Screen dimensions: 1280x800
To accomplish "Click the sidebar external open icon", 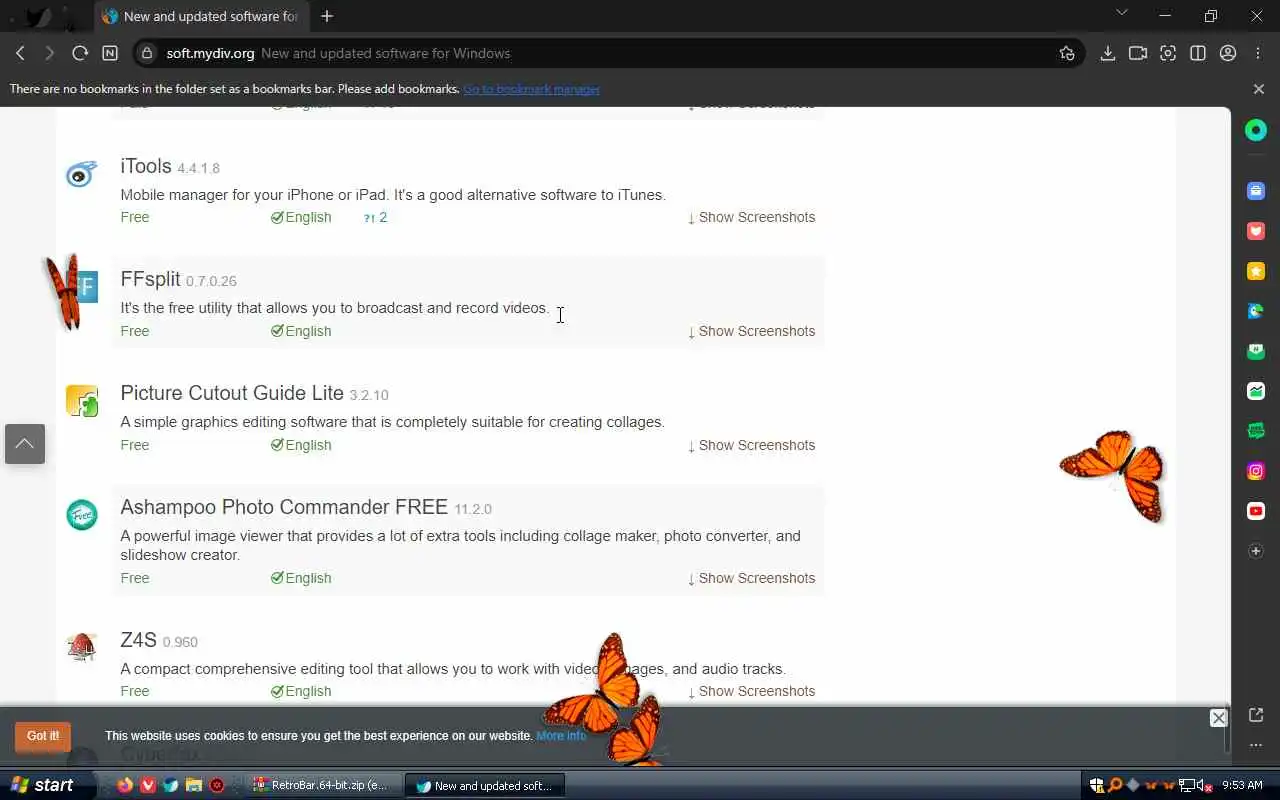I will pyautogui.click(x=1256, y=714).
